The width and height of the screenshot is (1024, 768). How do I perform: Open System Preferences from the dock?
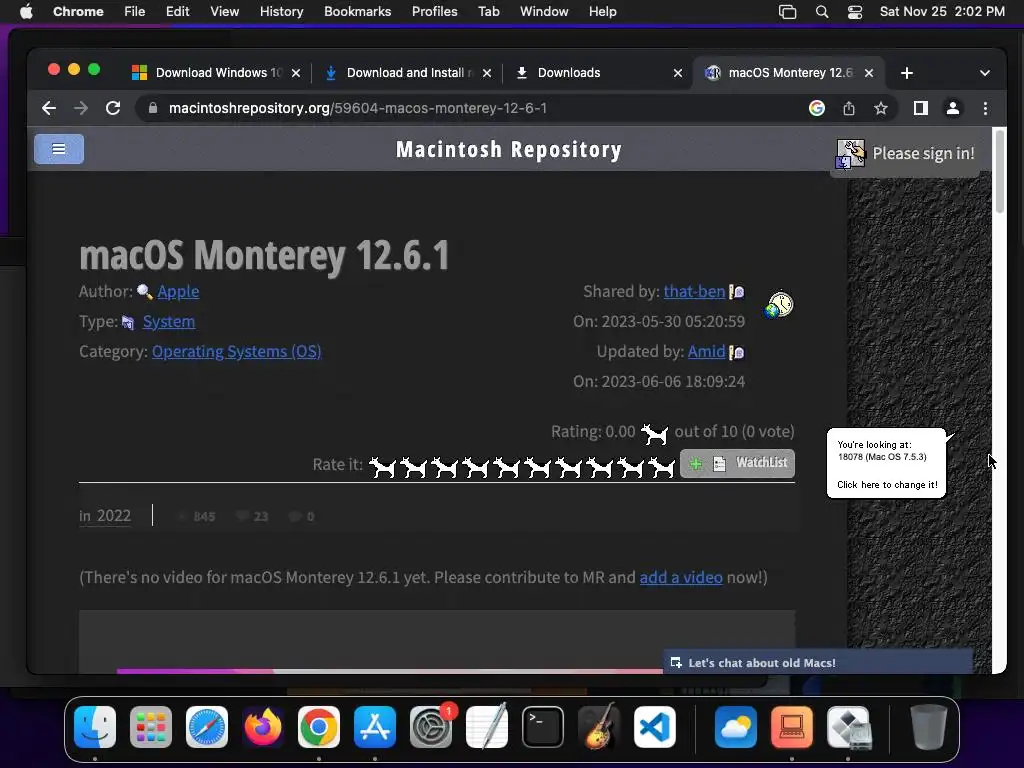point(431,727)
